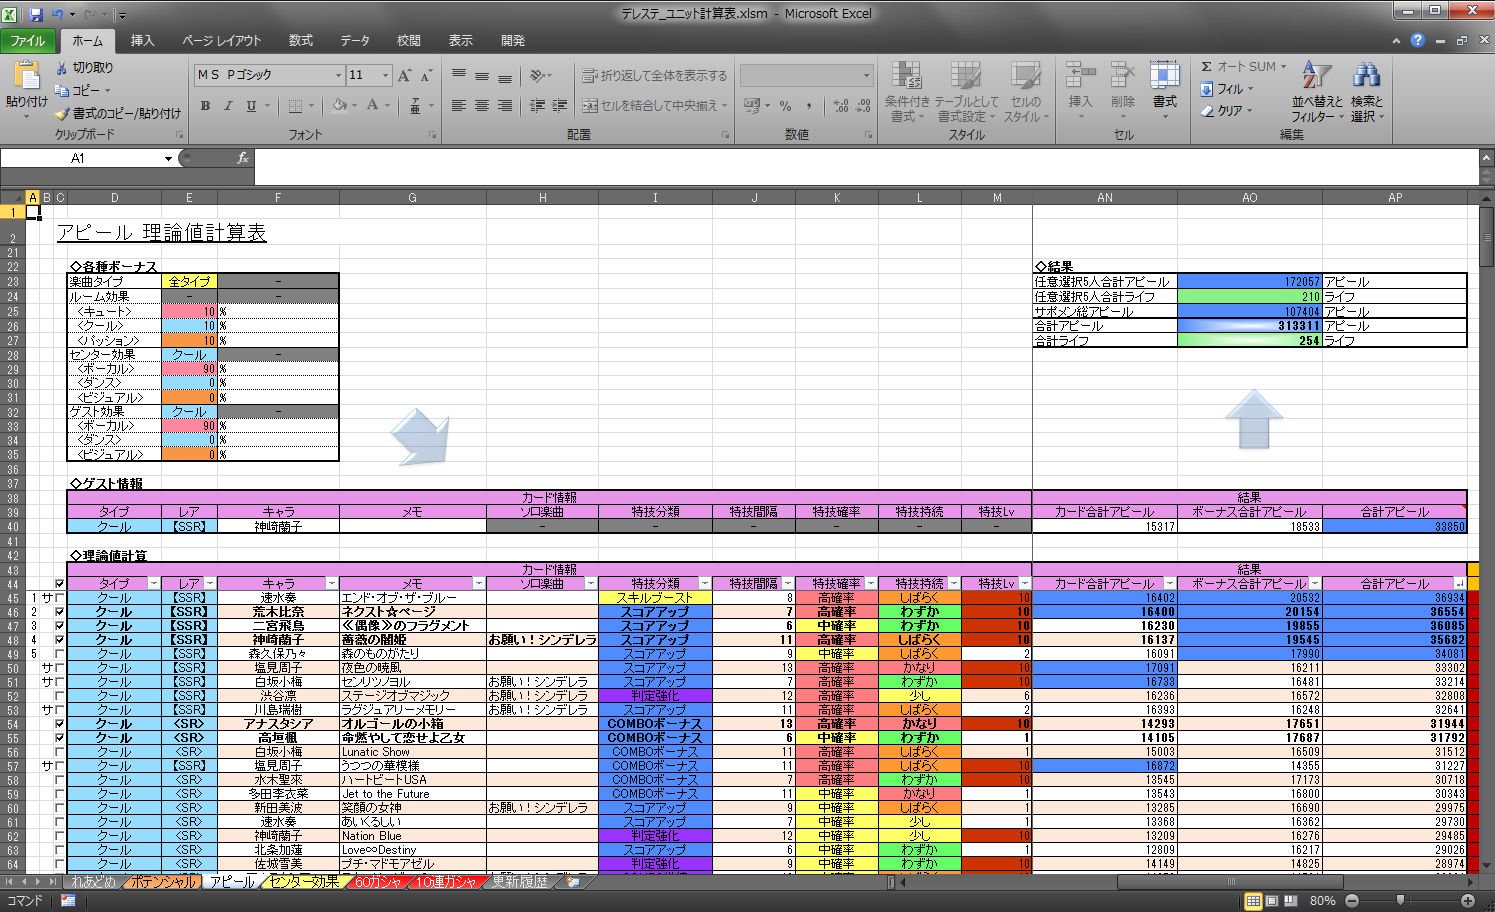Click the column G header

(412, 198)
